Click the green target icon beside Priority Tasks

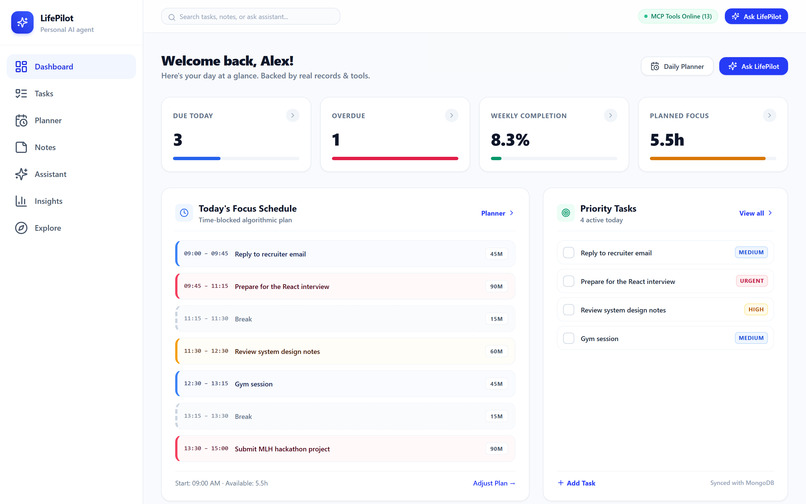click(x=566, y=212)
